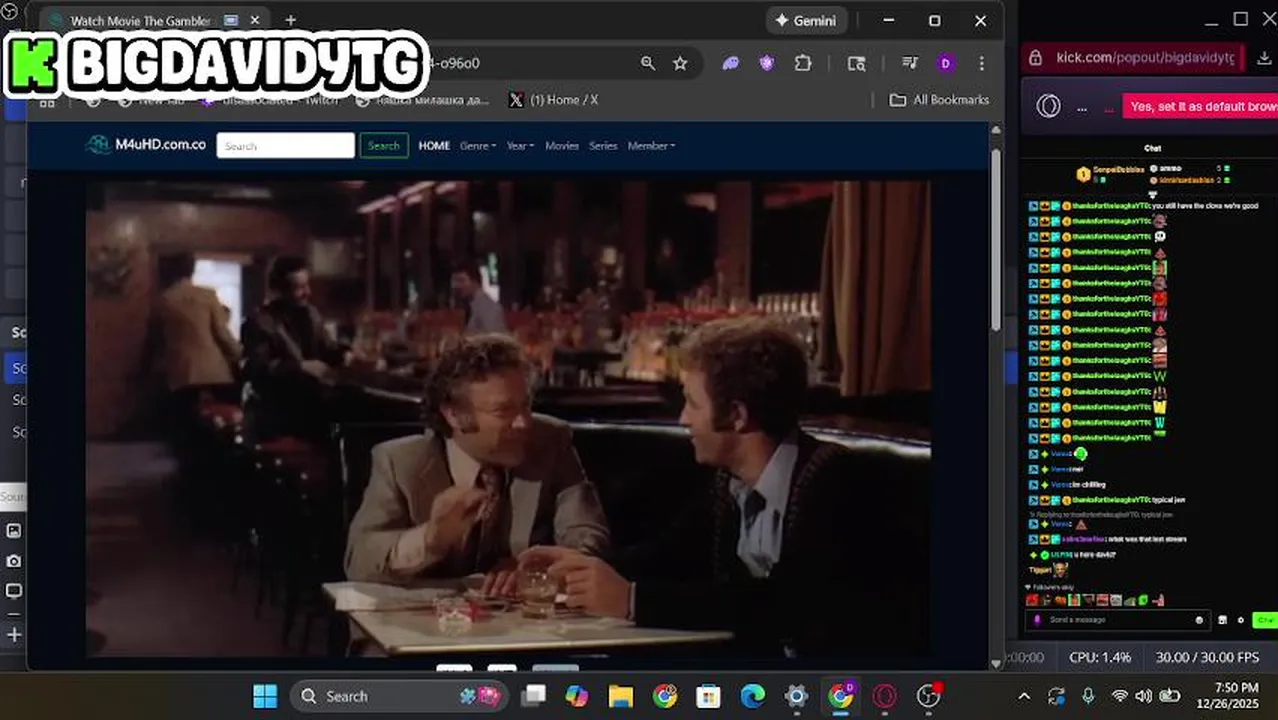Image resolution: width=1278 pixels, height=720 pixels.
Task: Open Windows Start menu
Action: [265, 696]
